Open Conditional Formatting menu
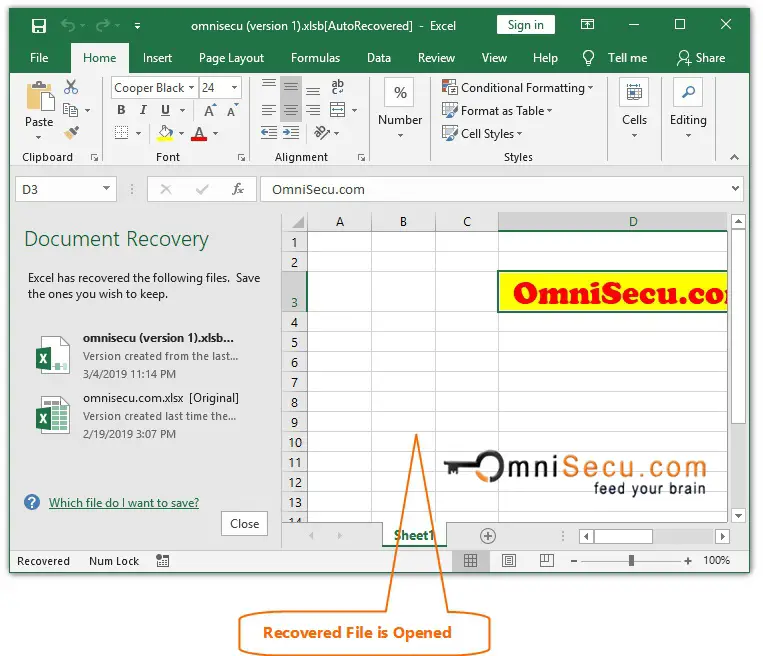 tap(517, 88)
